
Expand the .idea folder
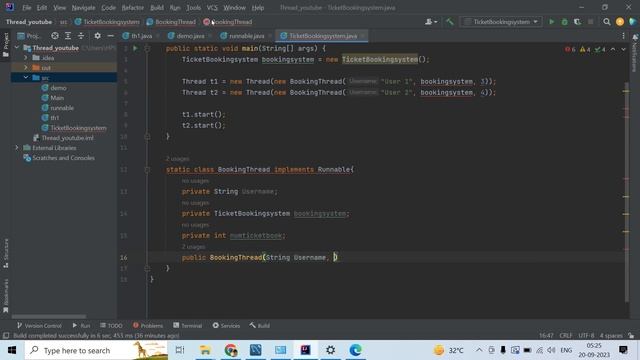[x=26, y=58]
